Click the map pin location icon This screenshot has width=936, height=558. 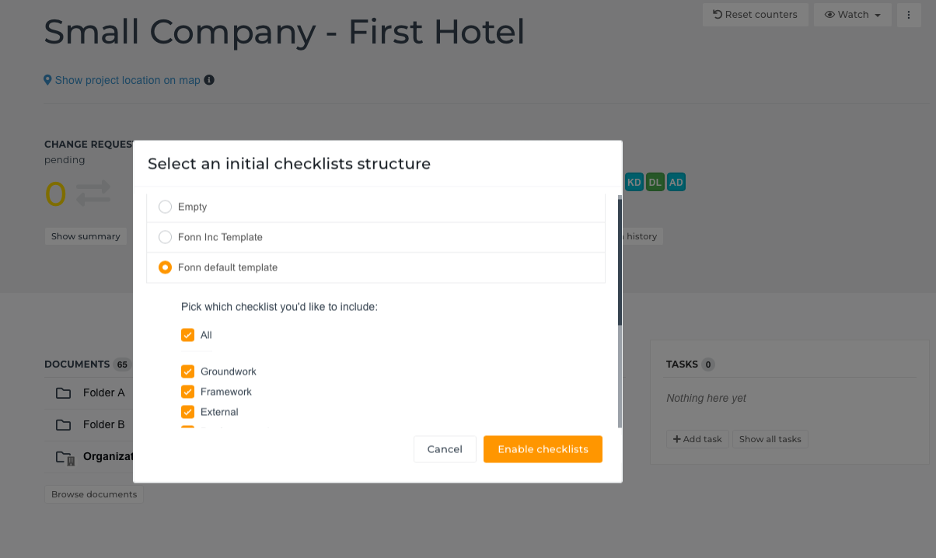click(48, 80)
